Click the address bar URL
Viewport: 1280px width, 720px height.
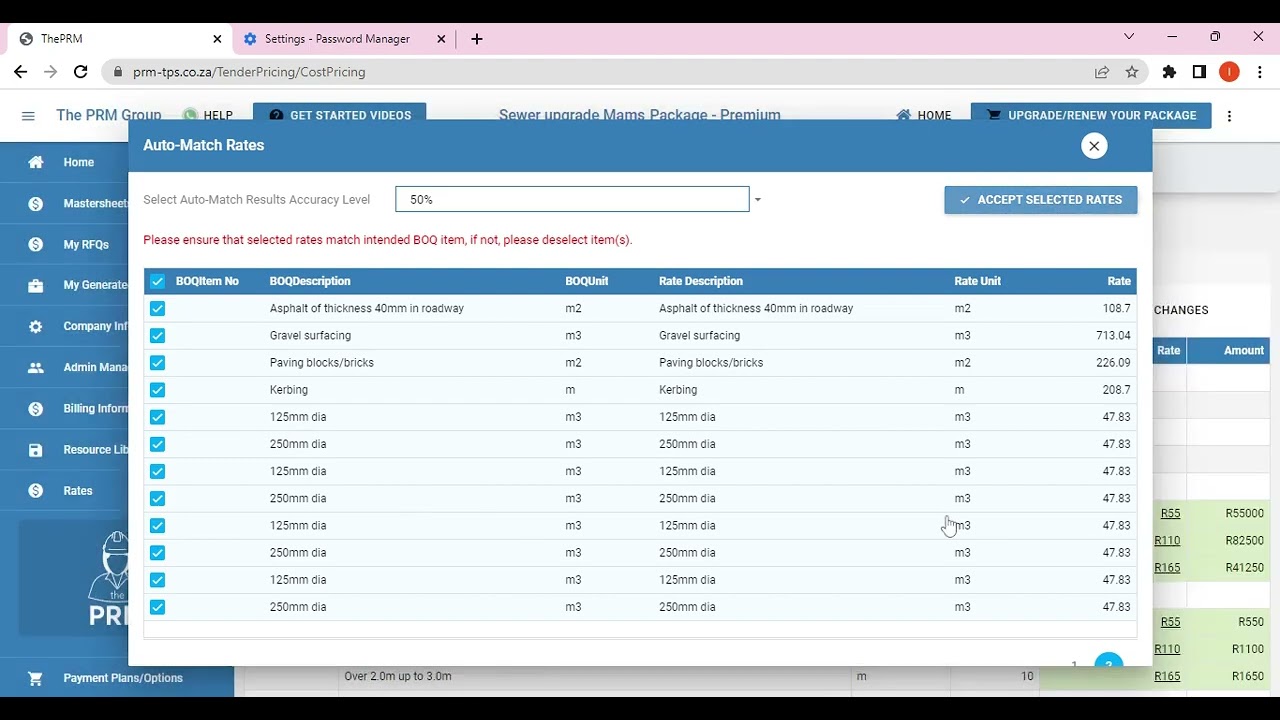click(x=249, y=72)
